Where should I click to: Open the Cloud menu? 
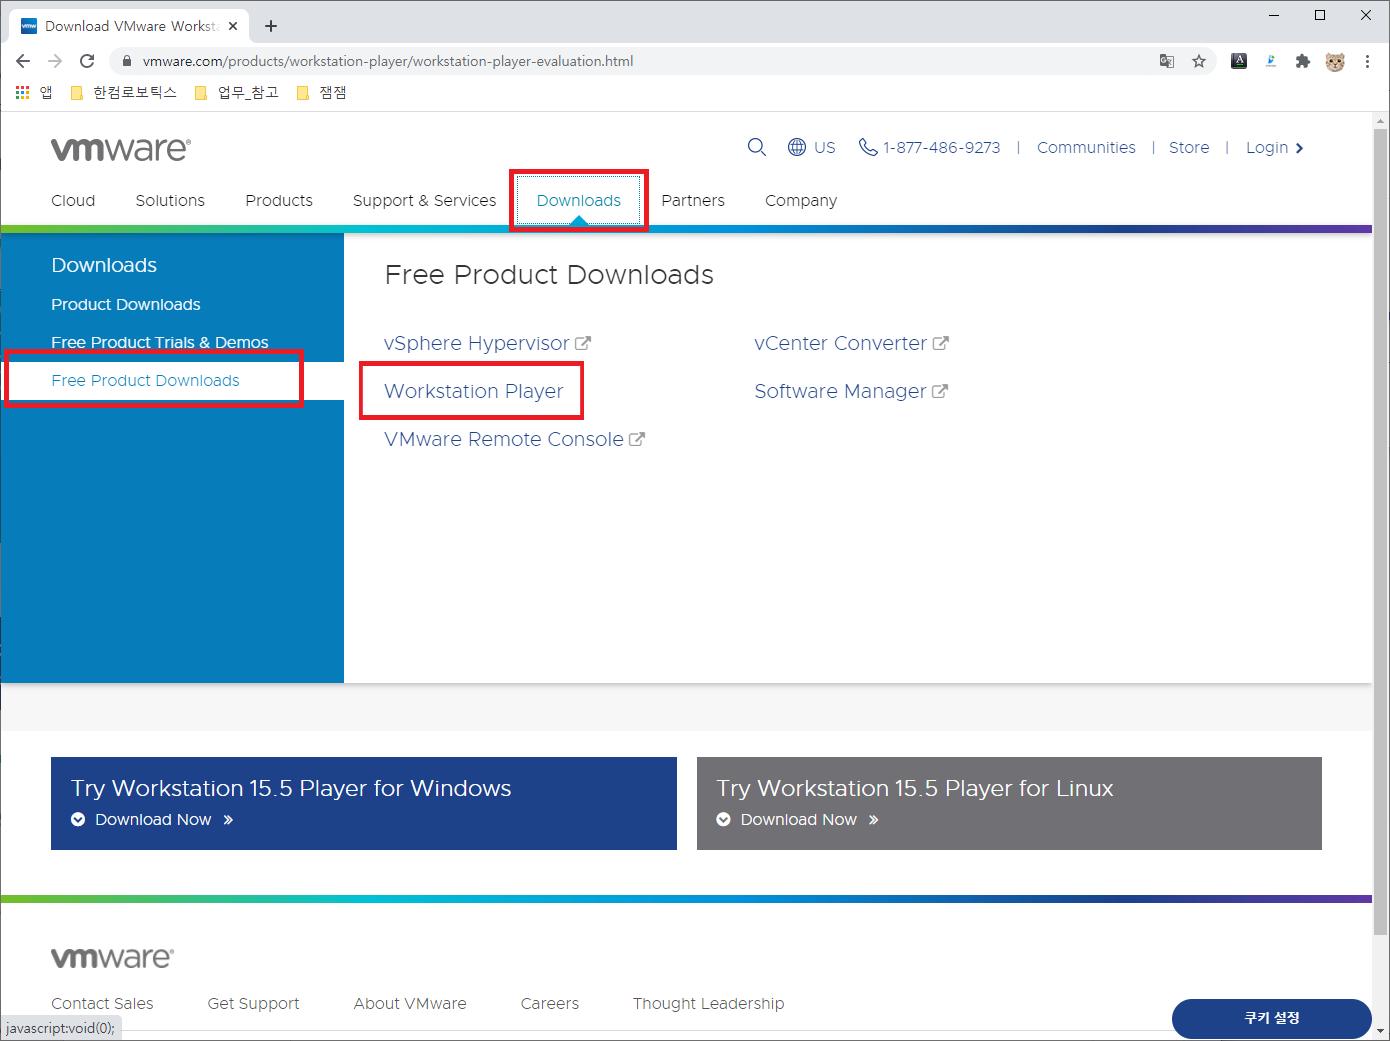click(73, 200)
